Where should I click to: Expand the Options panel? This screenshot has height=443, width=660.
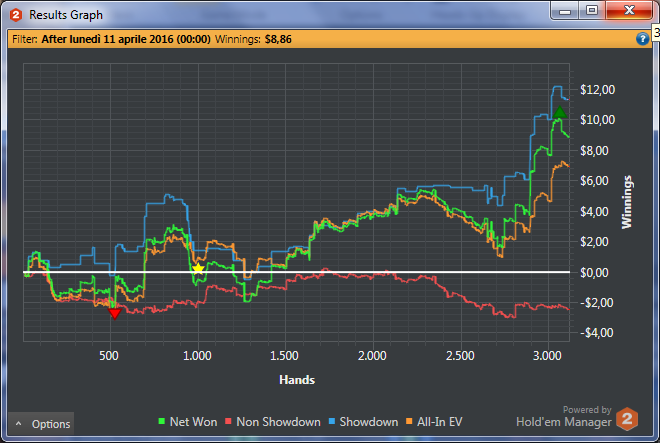[41, 424]
